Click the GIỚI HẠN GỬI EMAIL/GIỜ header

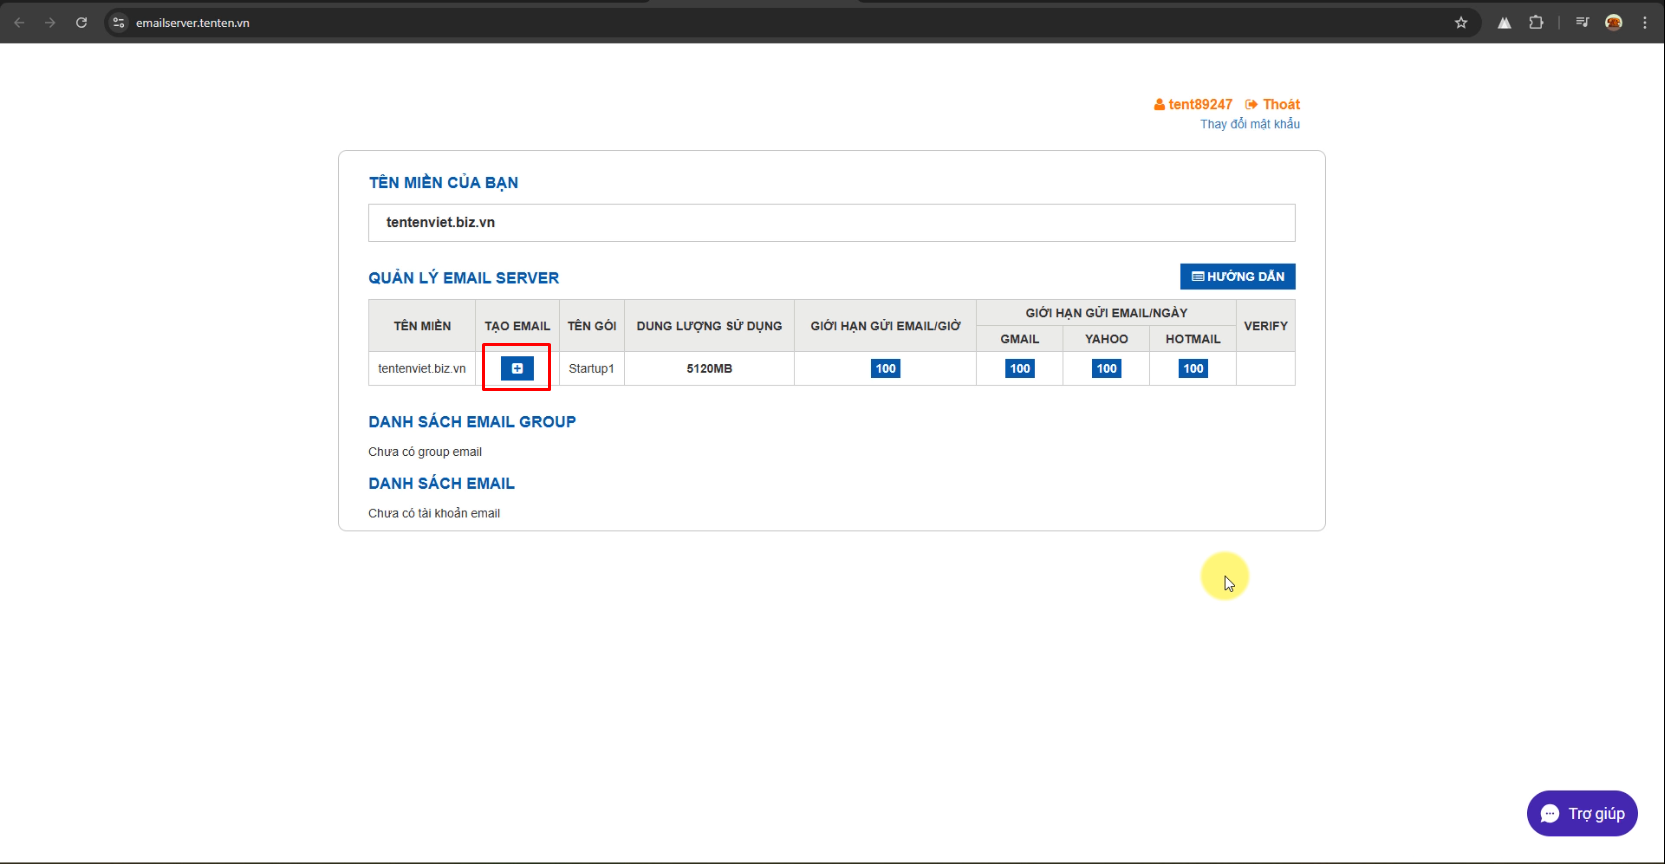pyautogui.click(x=886, y=326)
